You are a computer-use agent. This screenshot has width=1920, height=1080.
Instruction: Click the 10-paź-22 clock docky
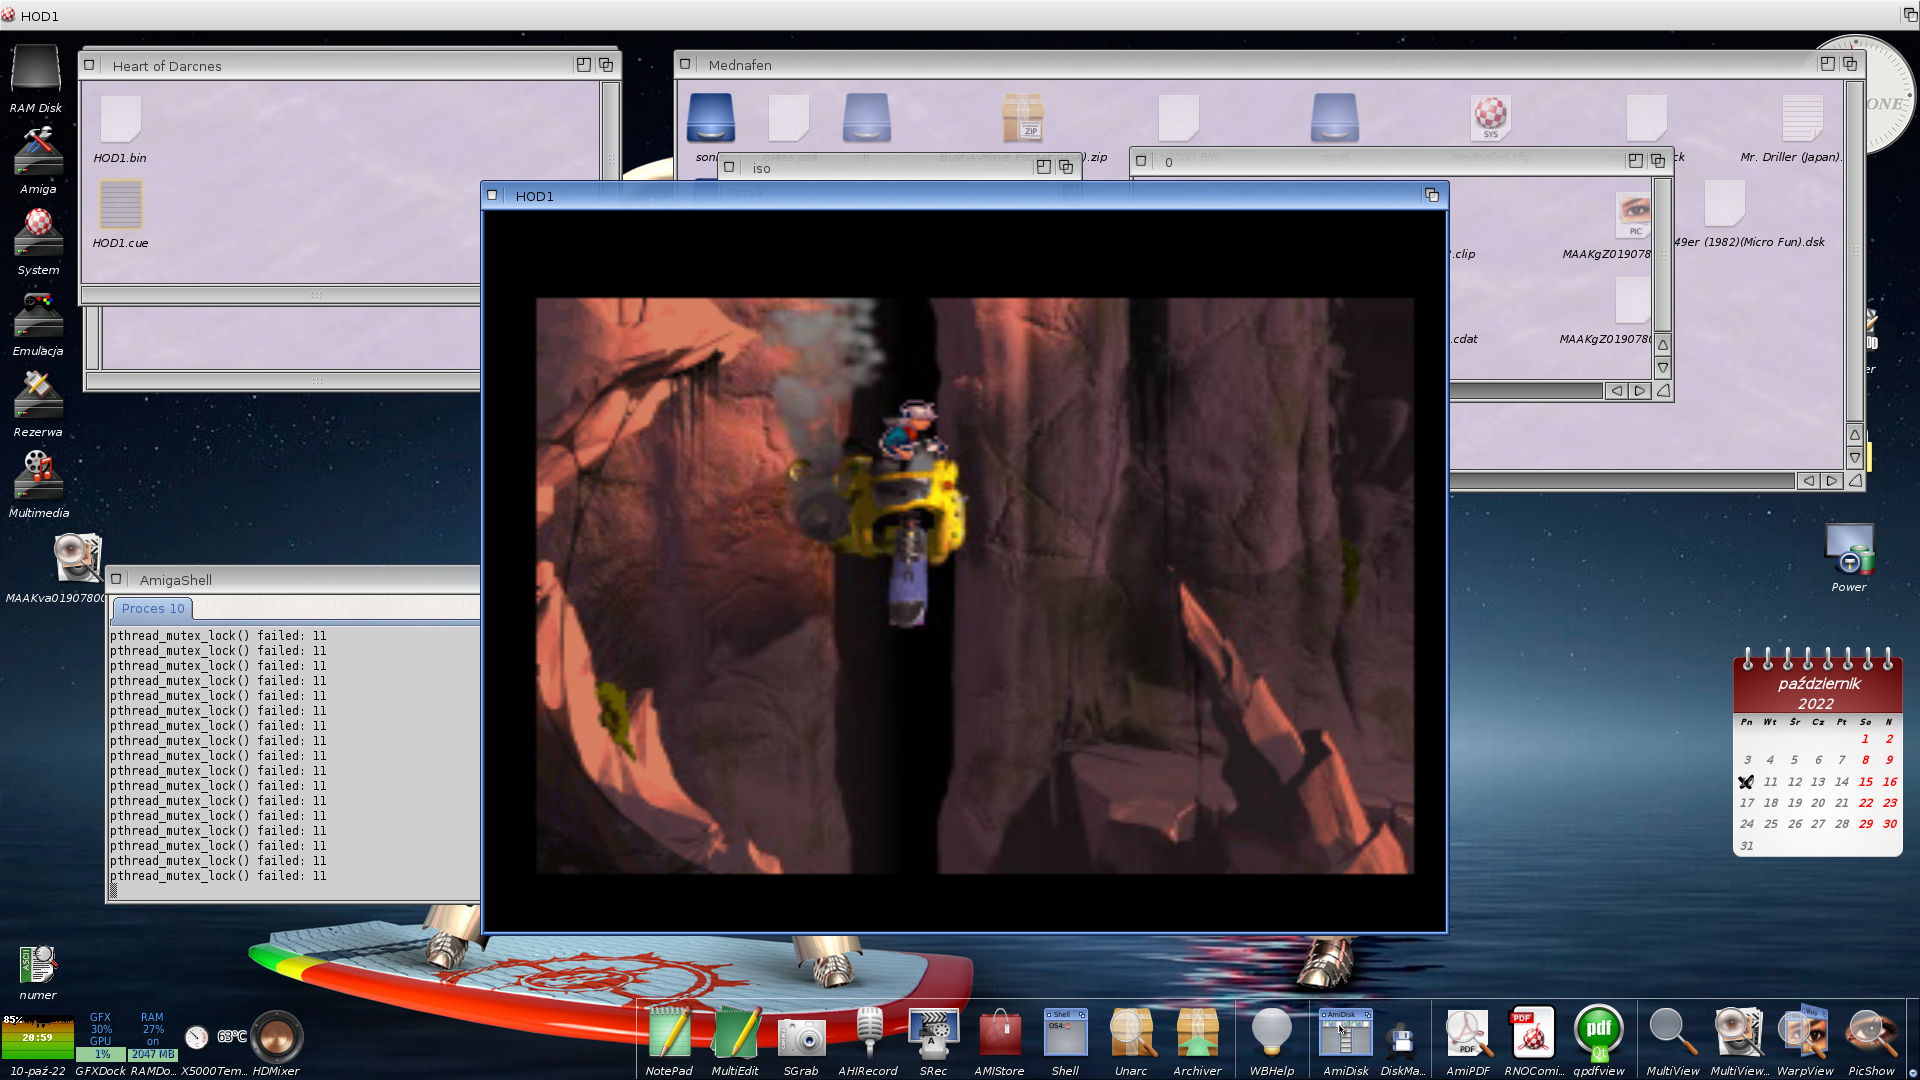click(38, 1037)
